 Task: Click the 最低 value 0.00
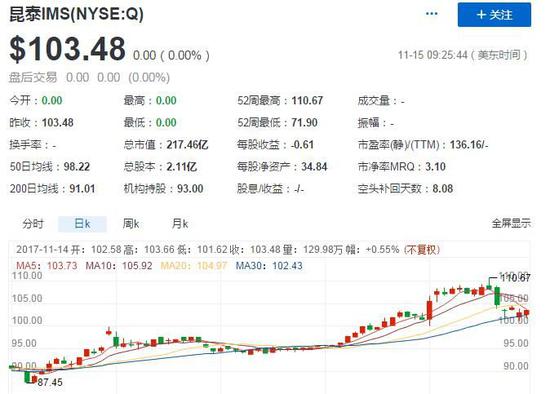(166, 123)
